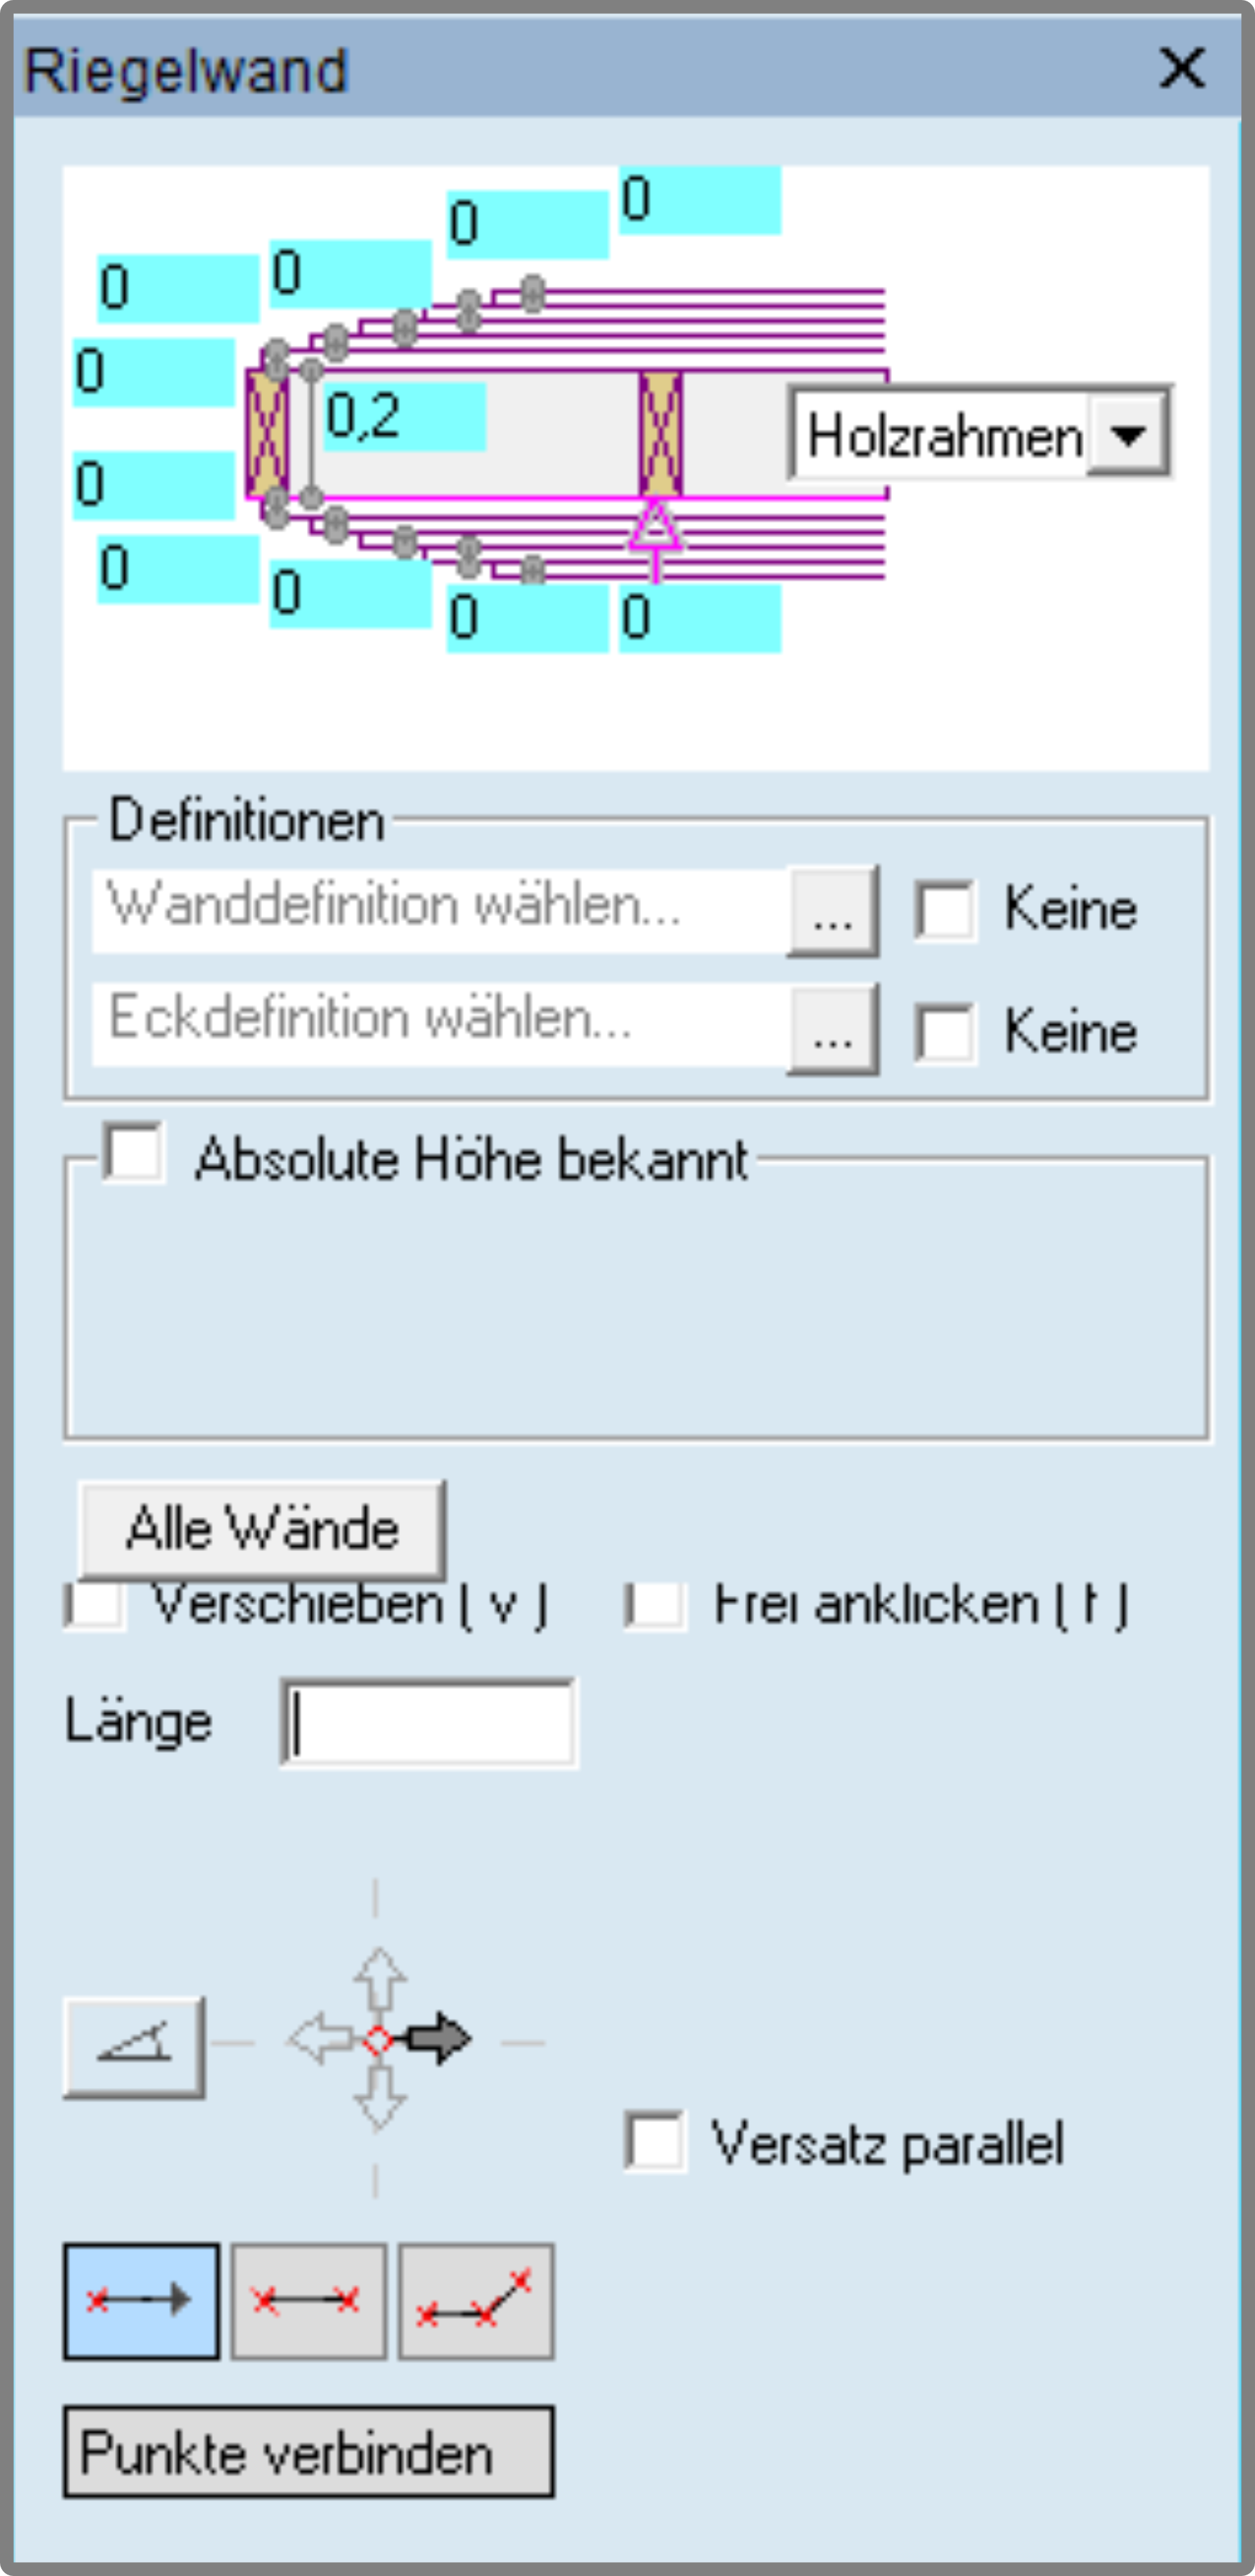Select the right direction arrow
This screenshot has height=2576, width=1255.
(x=438, y=2039)
